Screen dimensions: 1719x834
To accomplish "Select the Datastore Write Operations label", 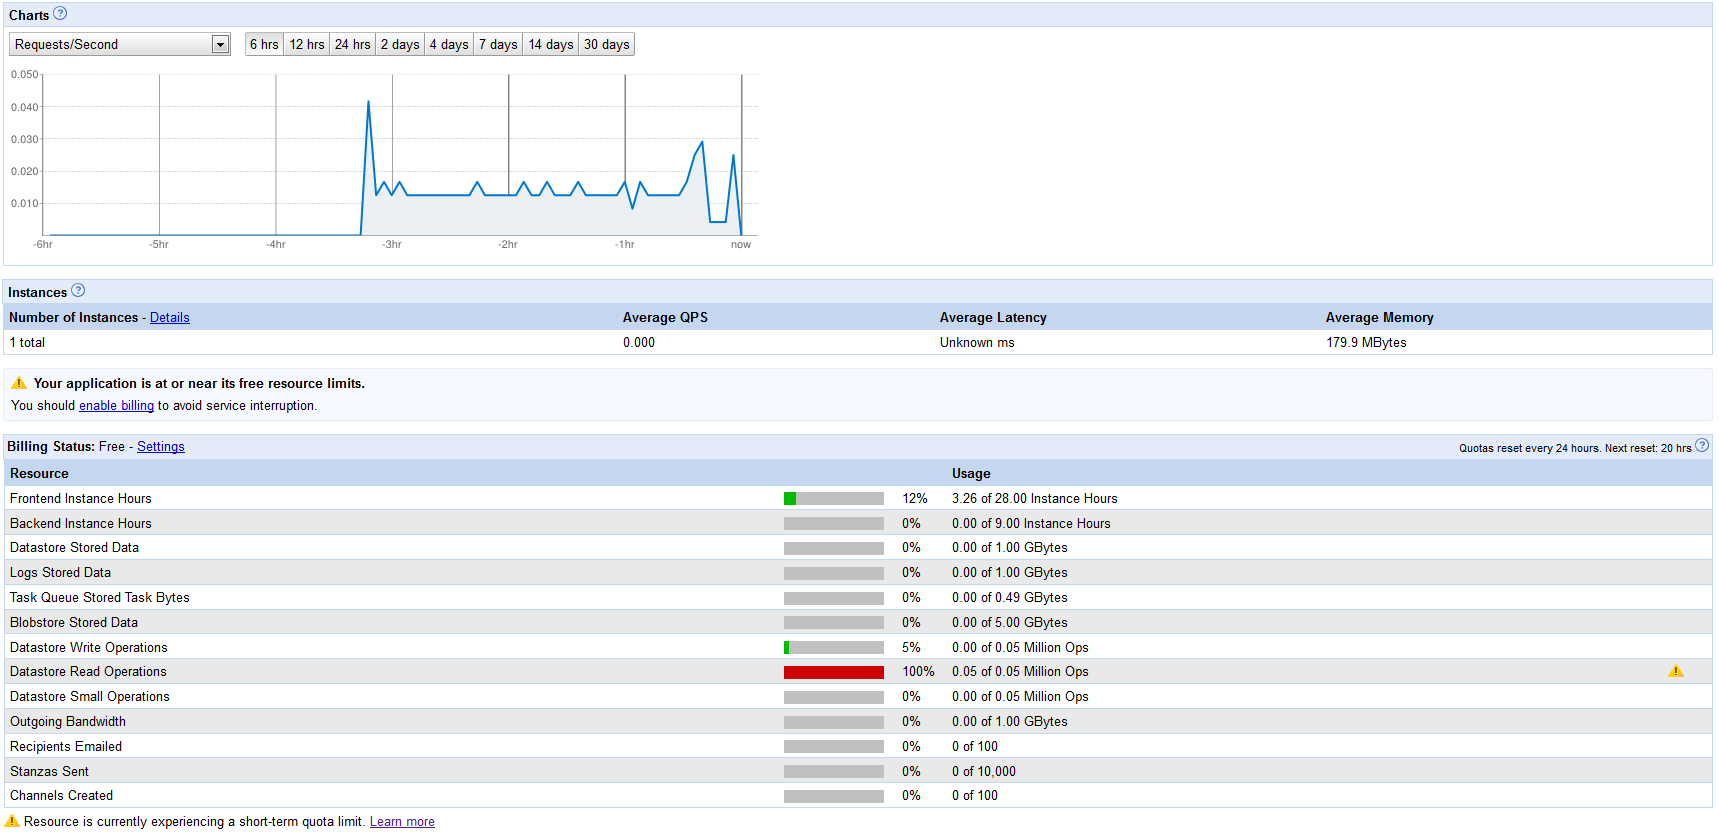I will pos(89,648).
